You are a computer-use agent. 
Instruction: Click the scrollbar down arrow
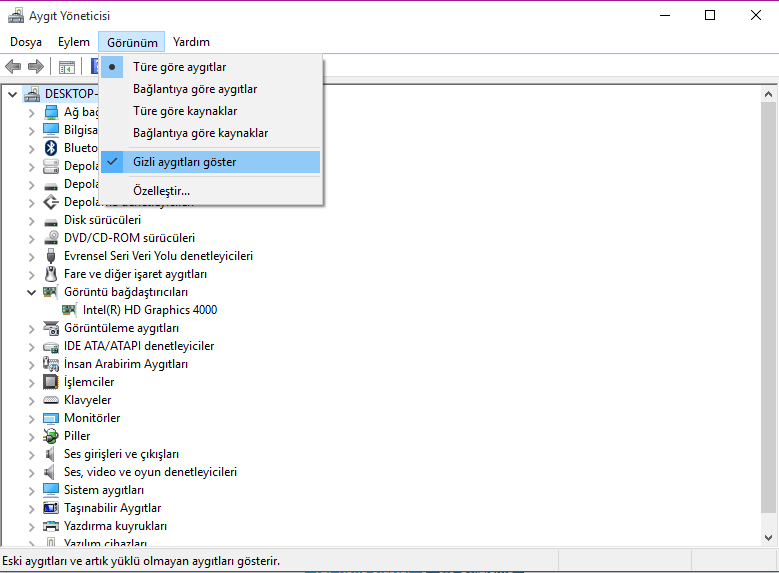769,538
